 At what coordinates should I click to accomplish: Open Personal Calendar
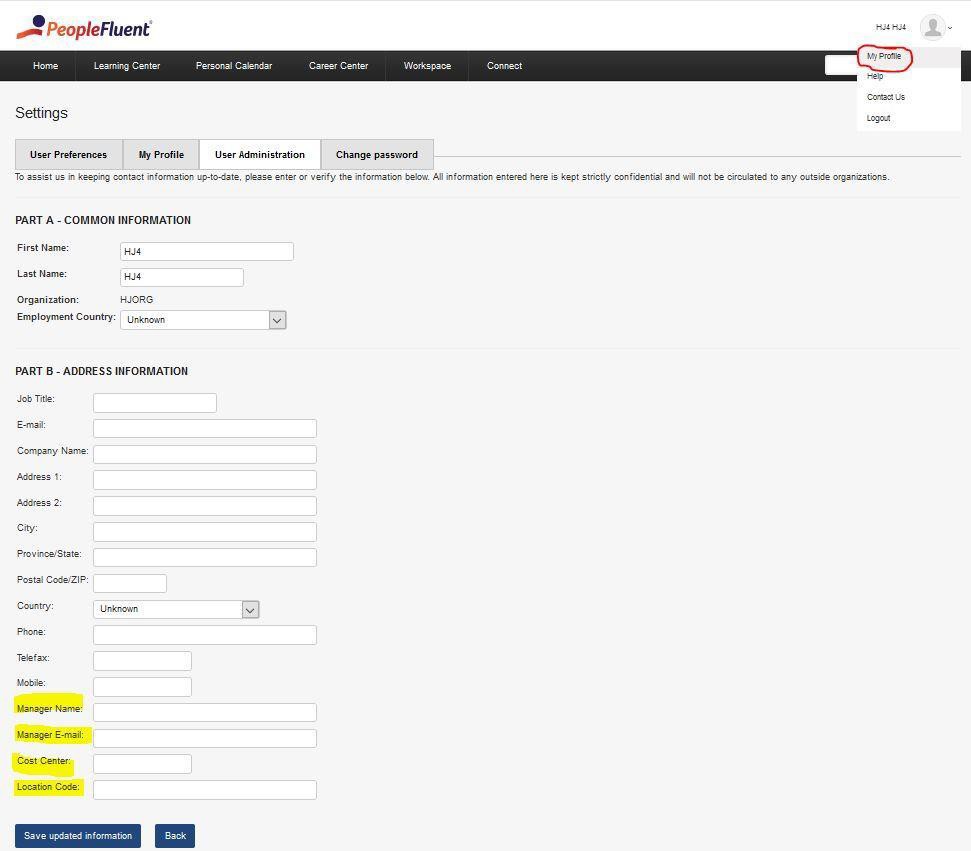pyautogui.click(x=234, y=66)
